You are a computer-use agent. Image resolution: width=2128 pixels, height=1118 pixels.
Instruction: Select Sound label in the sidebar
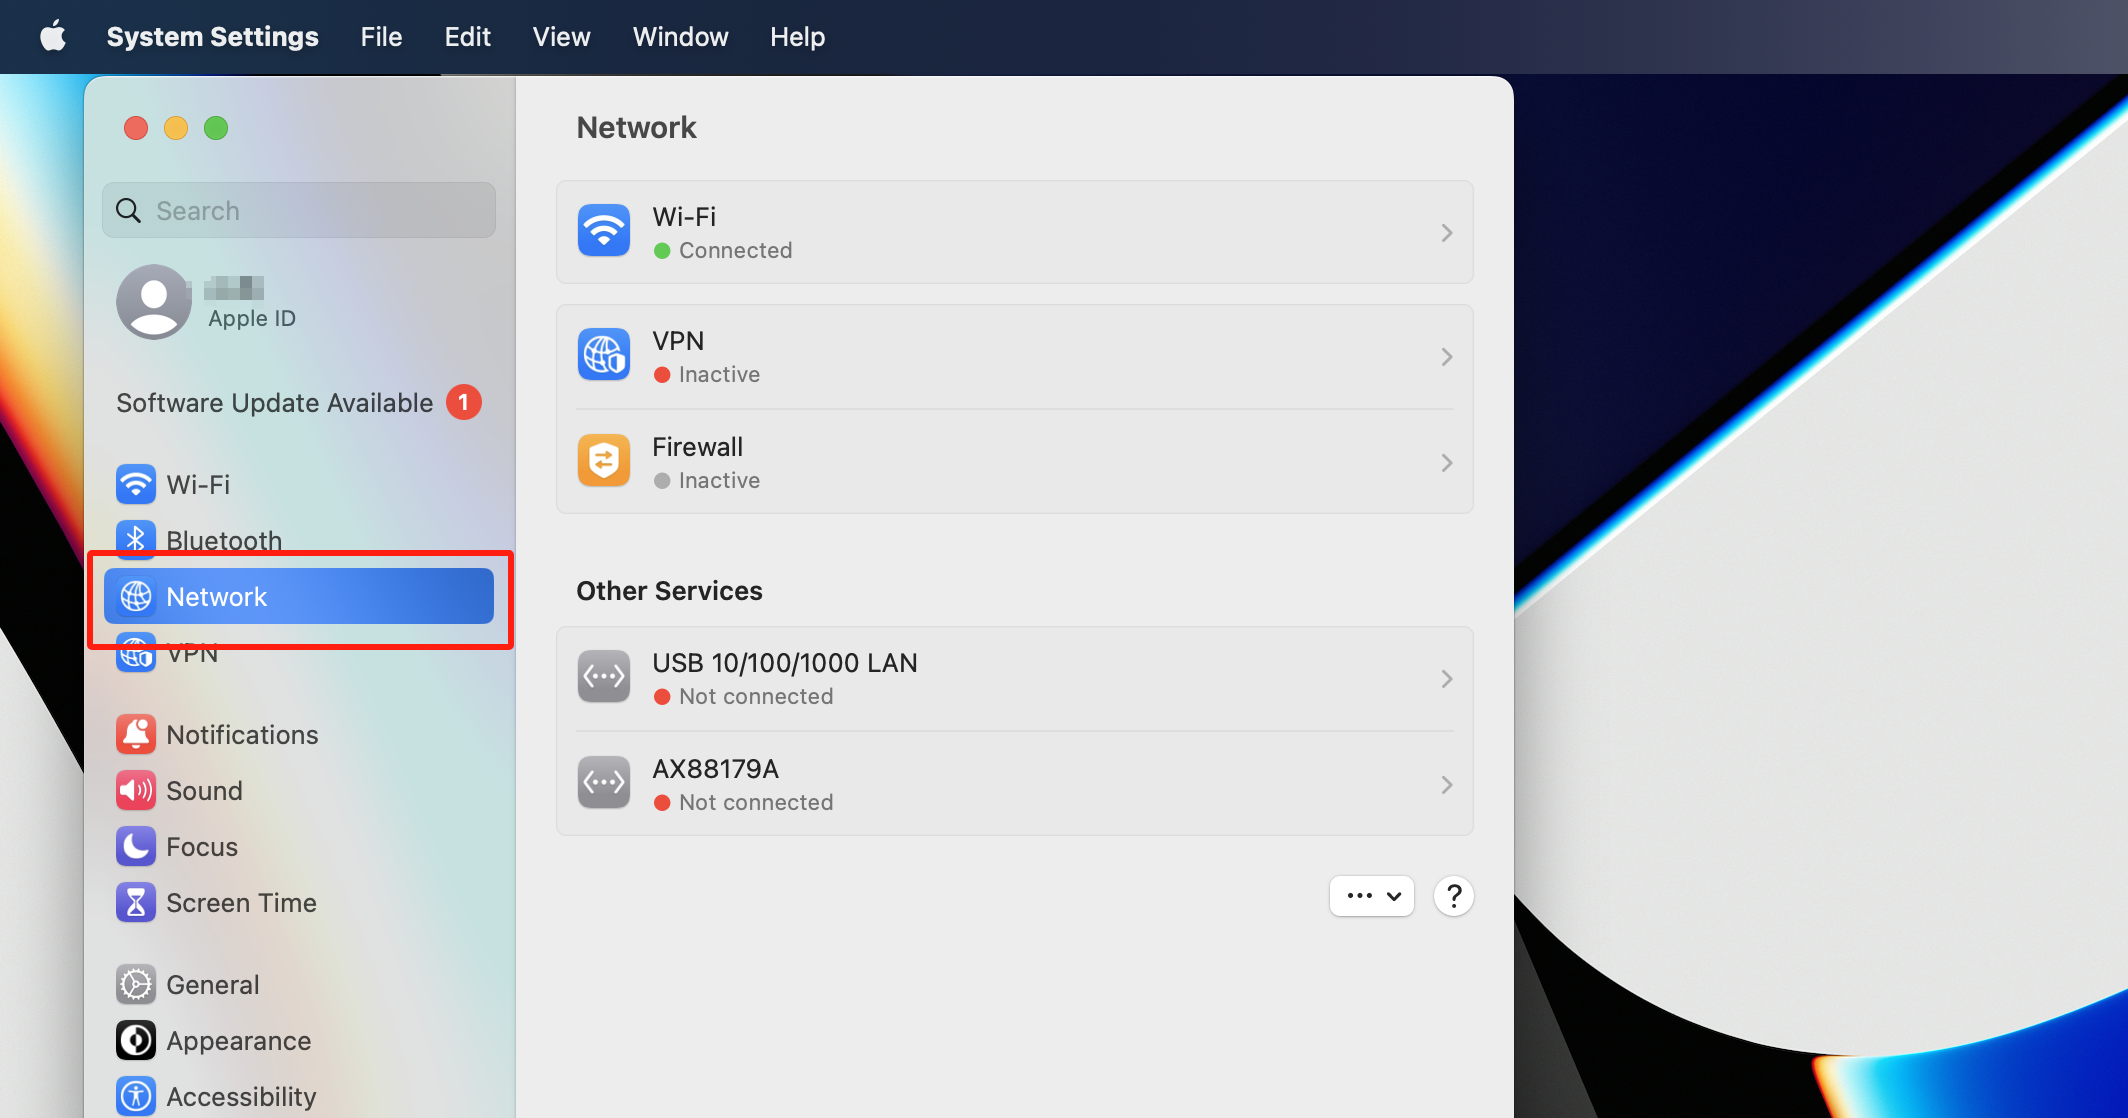(204, 791)
